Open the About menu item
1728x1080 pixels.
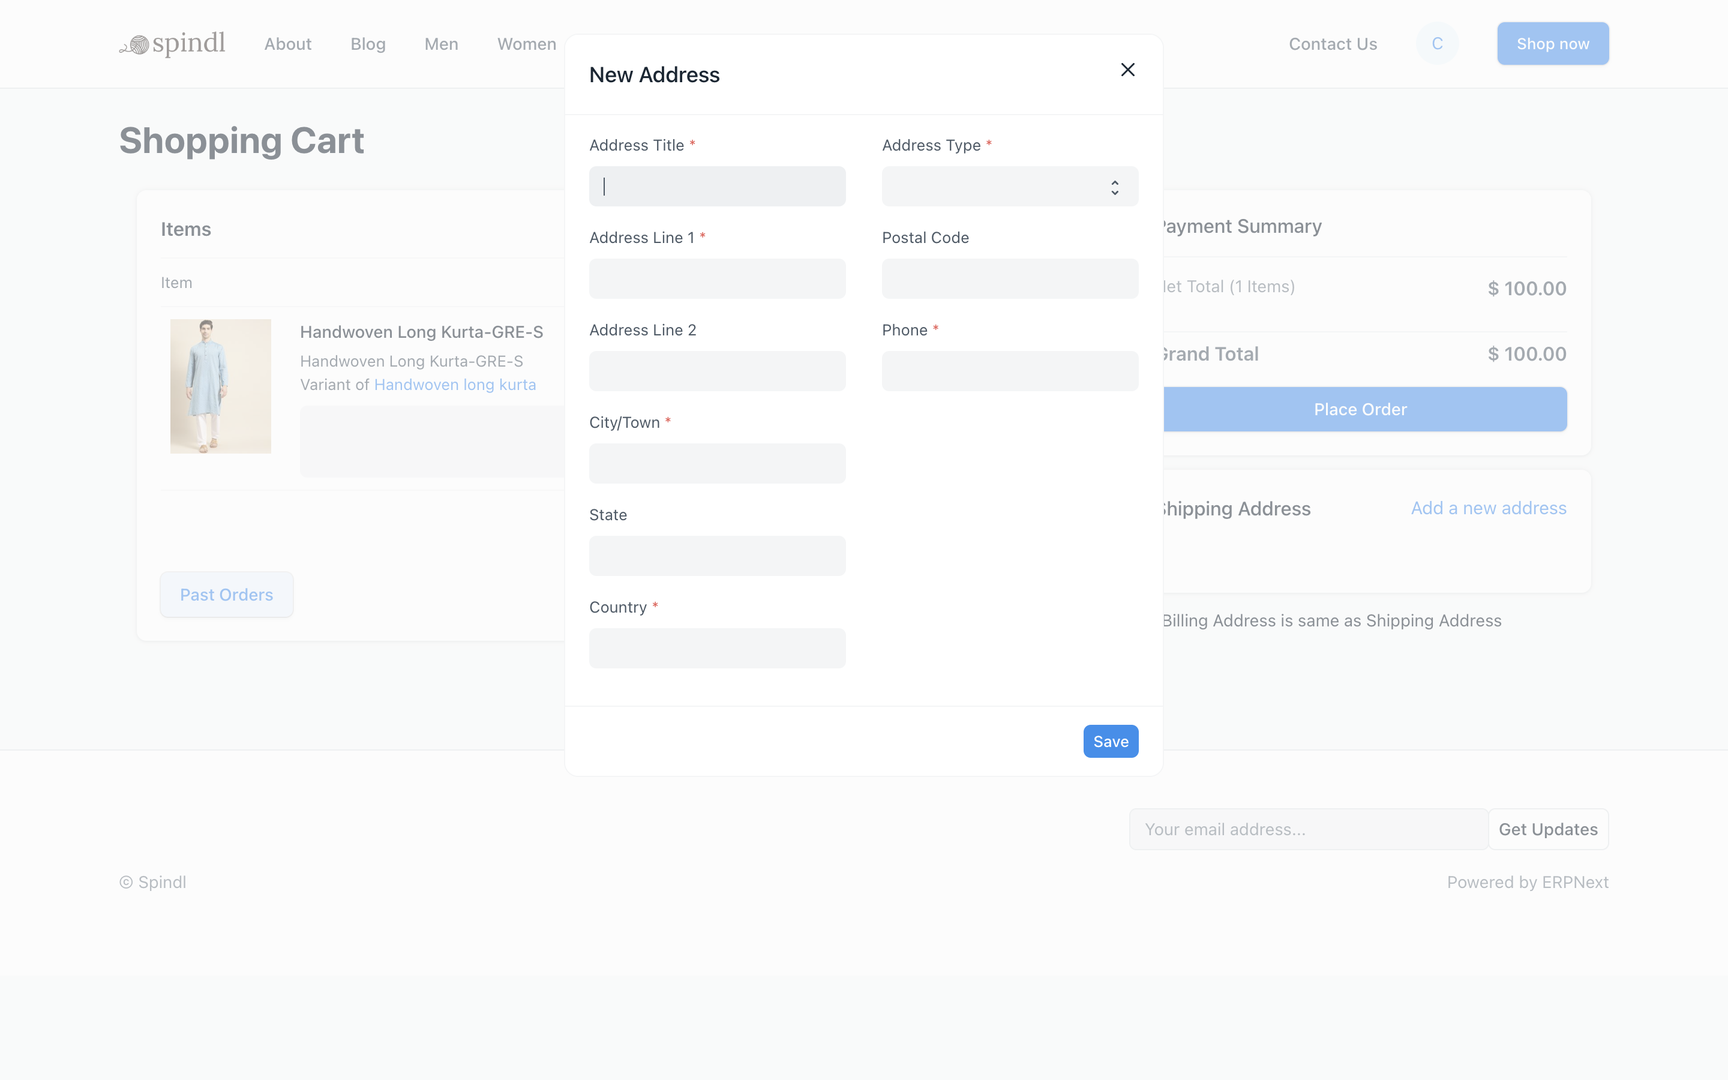click(x=288, y=44)
